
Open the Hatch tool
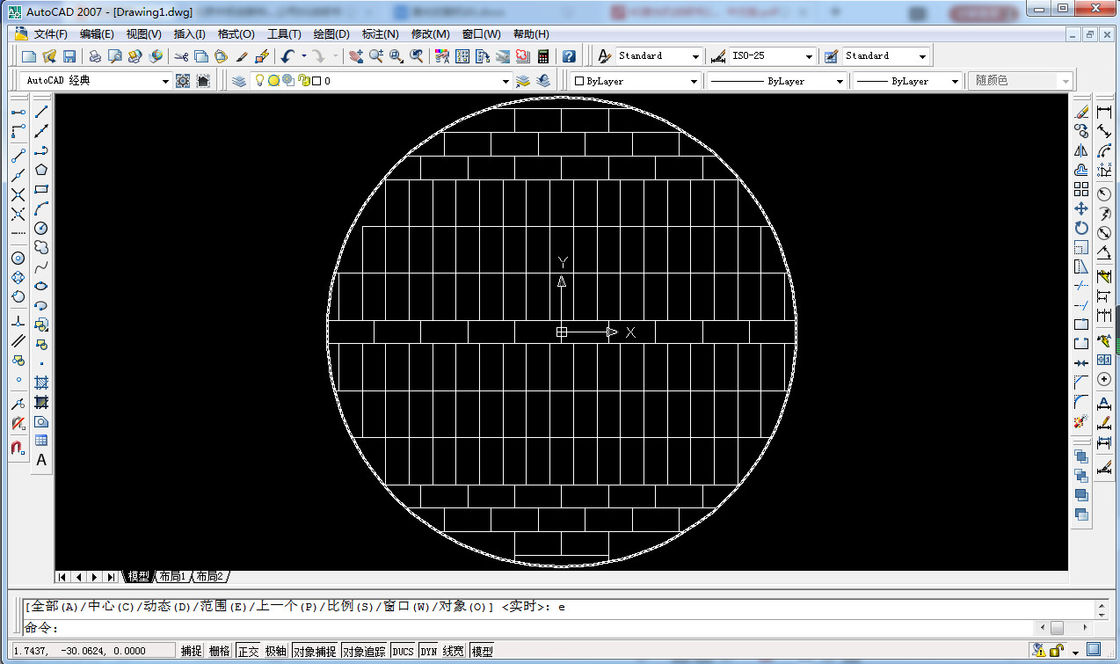click(x=42, y=382)
